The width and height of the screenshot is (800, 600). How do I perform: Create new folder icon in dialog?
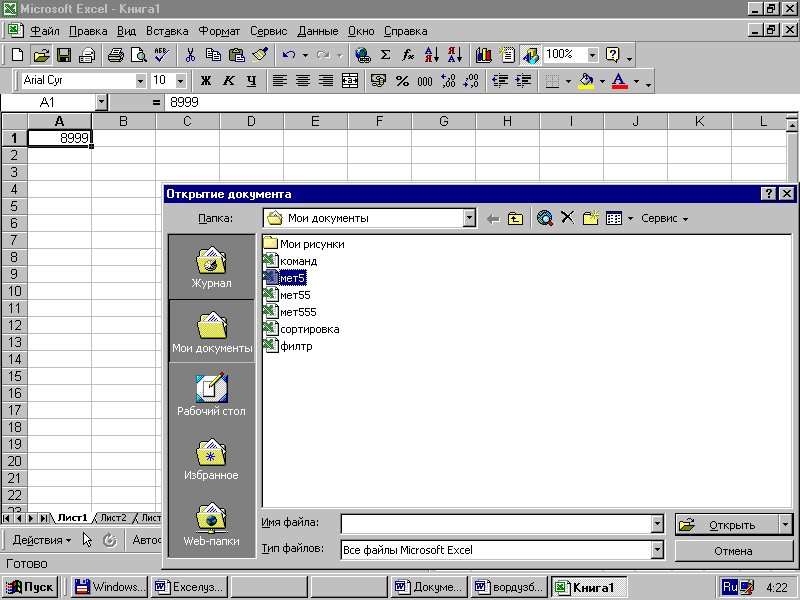point(590,218)
